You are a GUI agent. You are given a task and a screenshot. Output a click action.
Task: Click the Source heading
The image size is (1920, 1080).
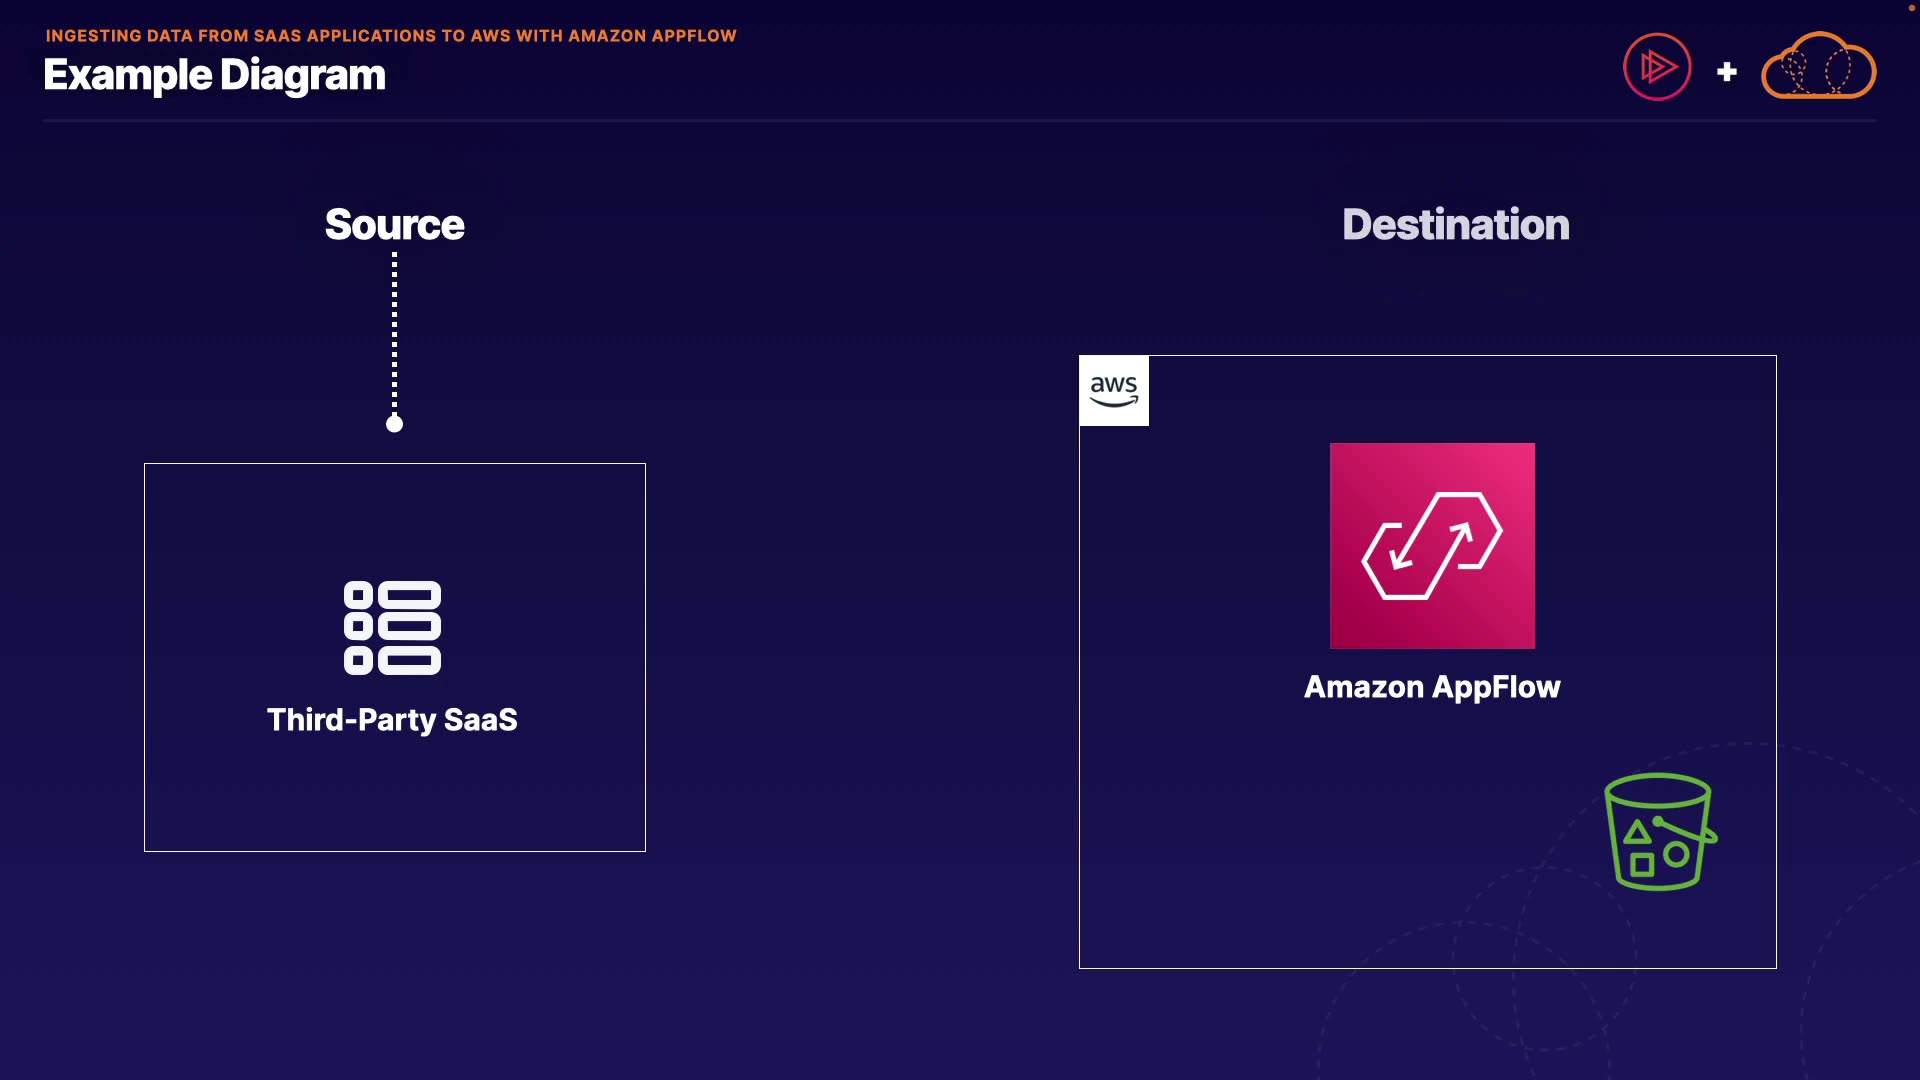(x=395, y=225)
